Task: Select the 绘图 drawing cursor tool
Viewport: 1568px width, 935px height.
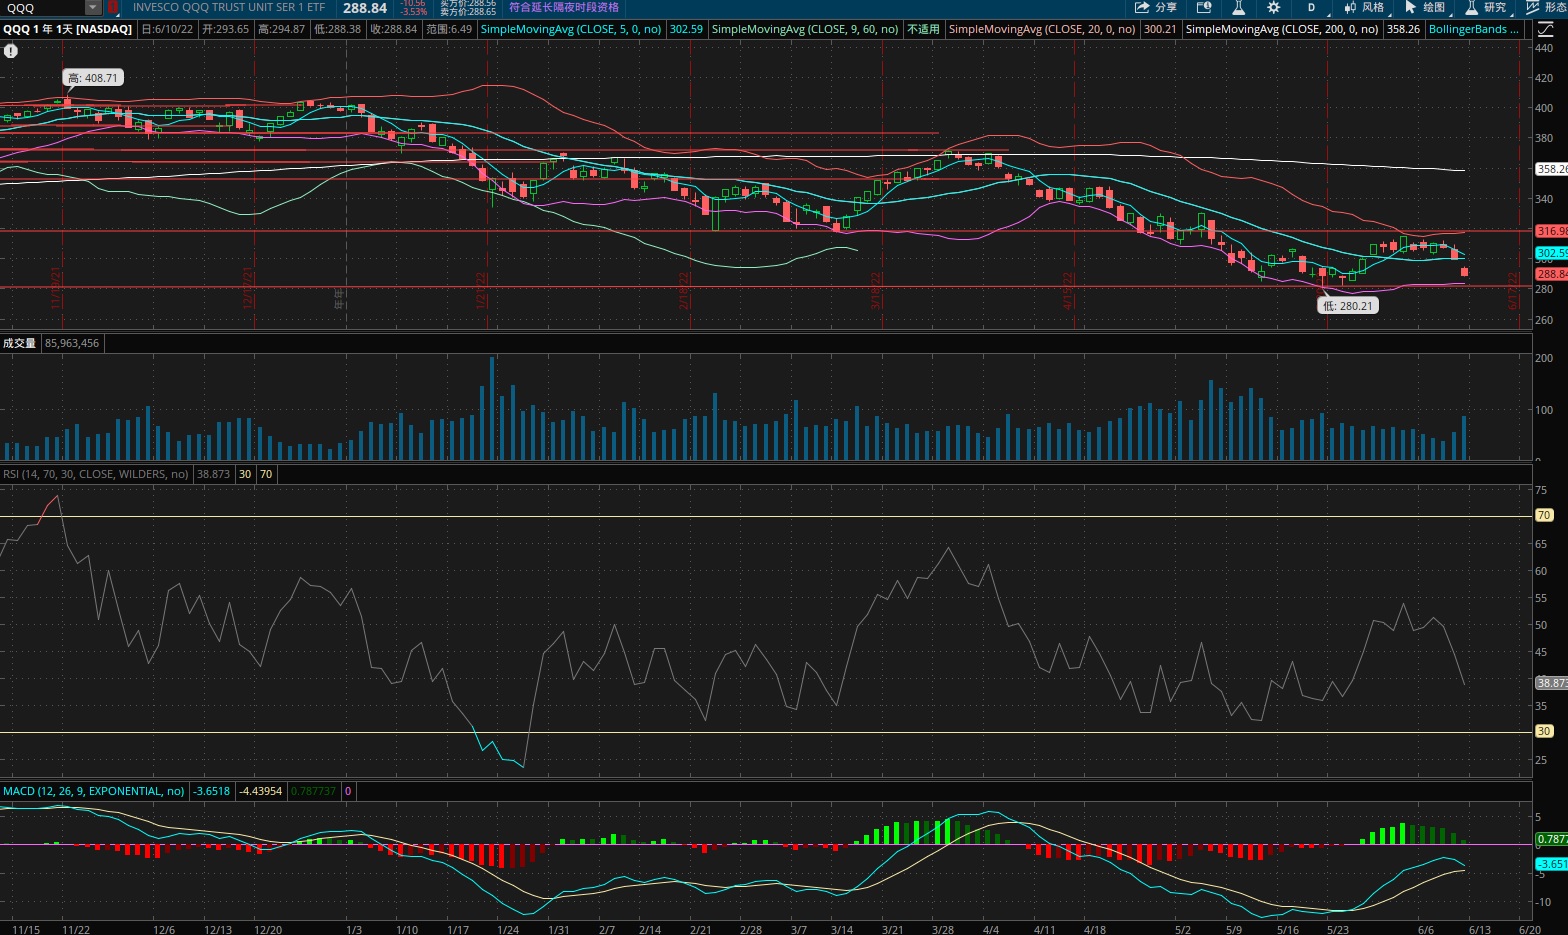Action: [x=1425, y=7]
